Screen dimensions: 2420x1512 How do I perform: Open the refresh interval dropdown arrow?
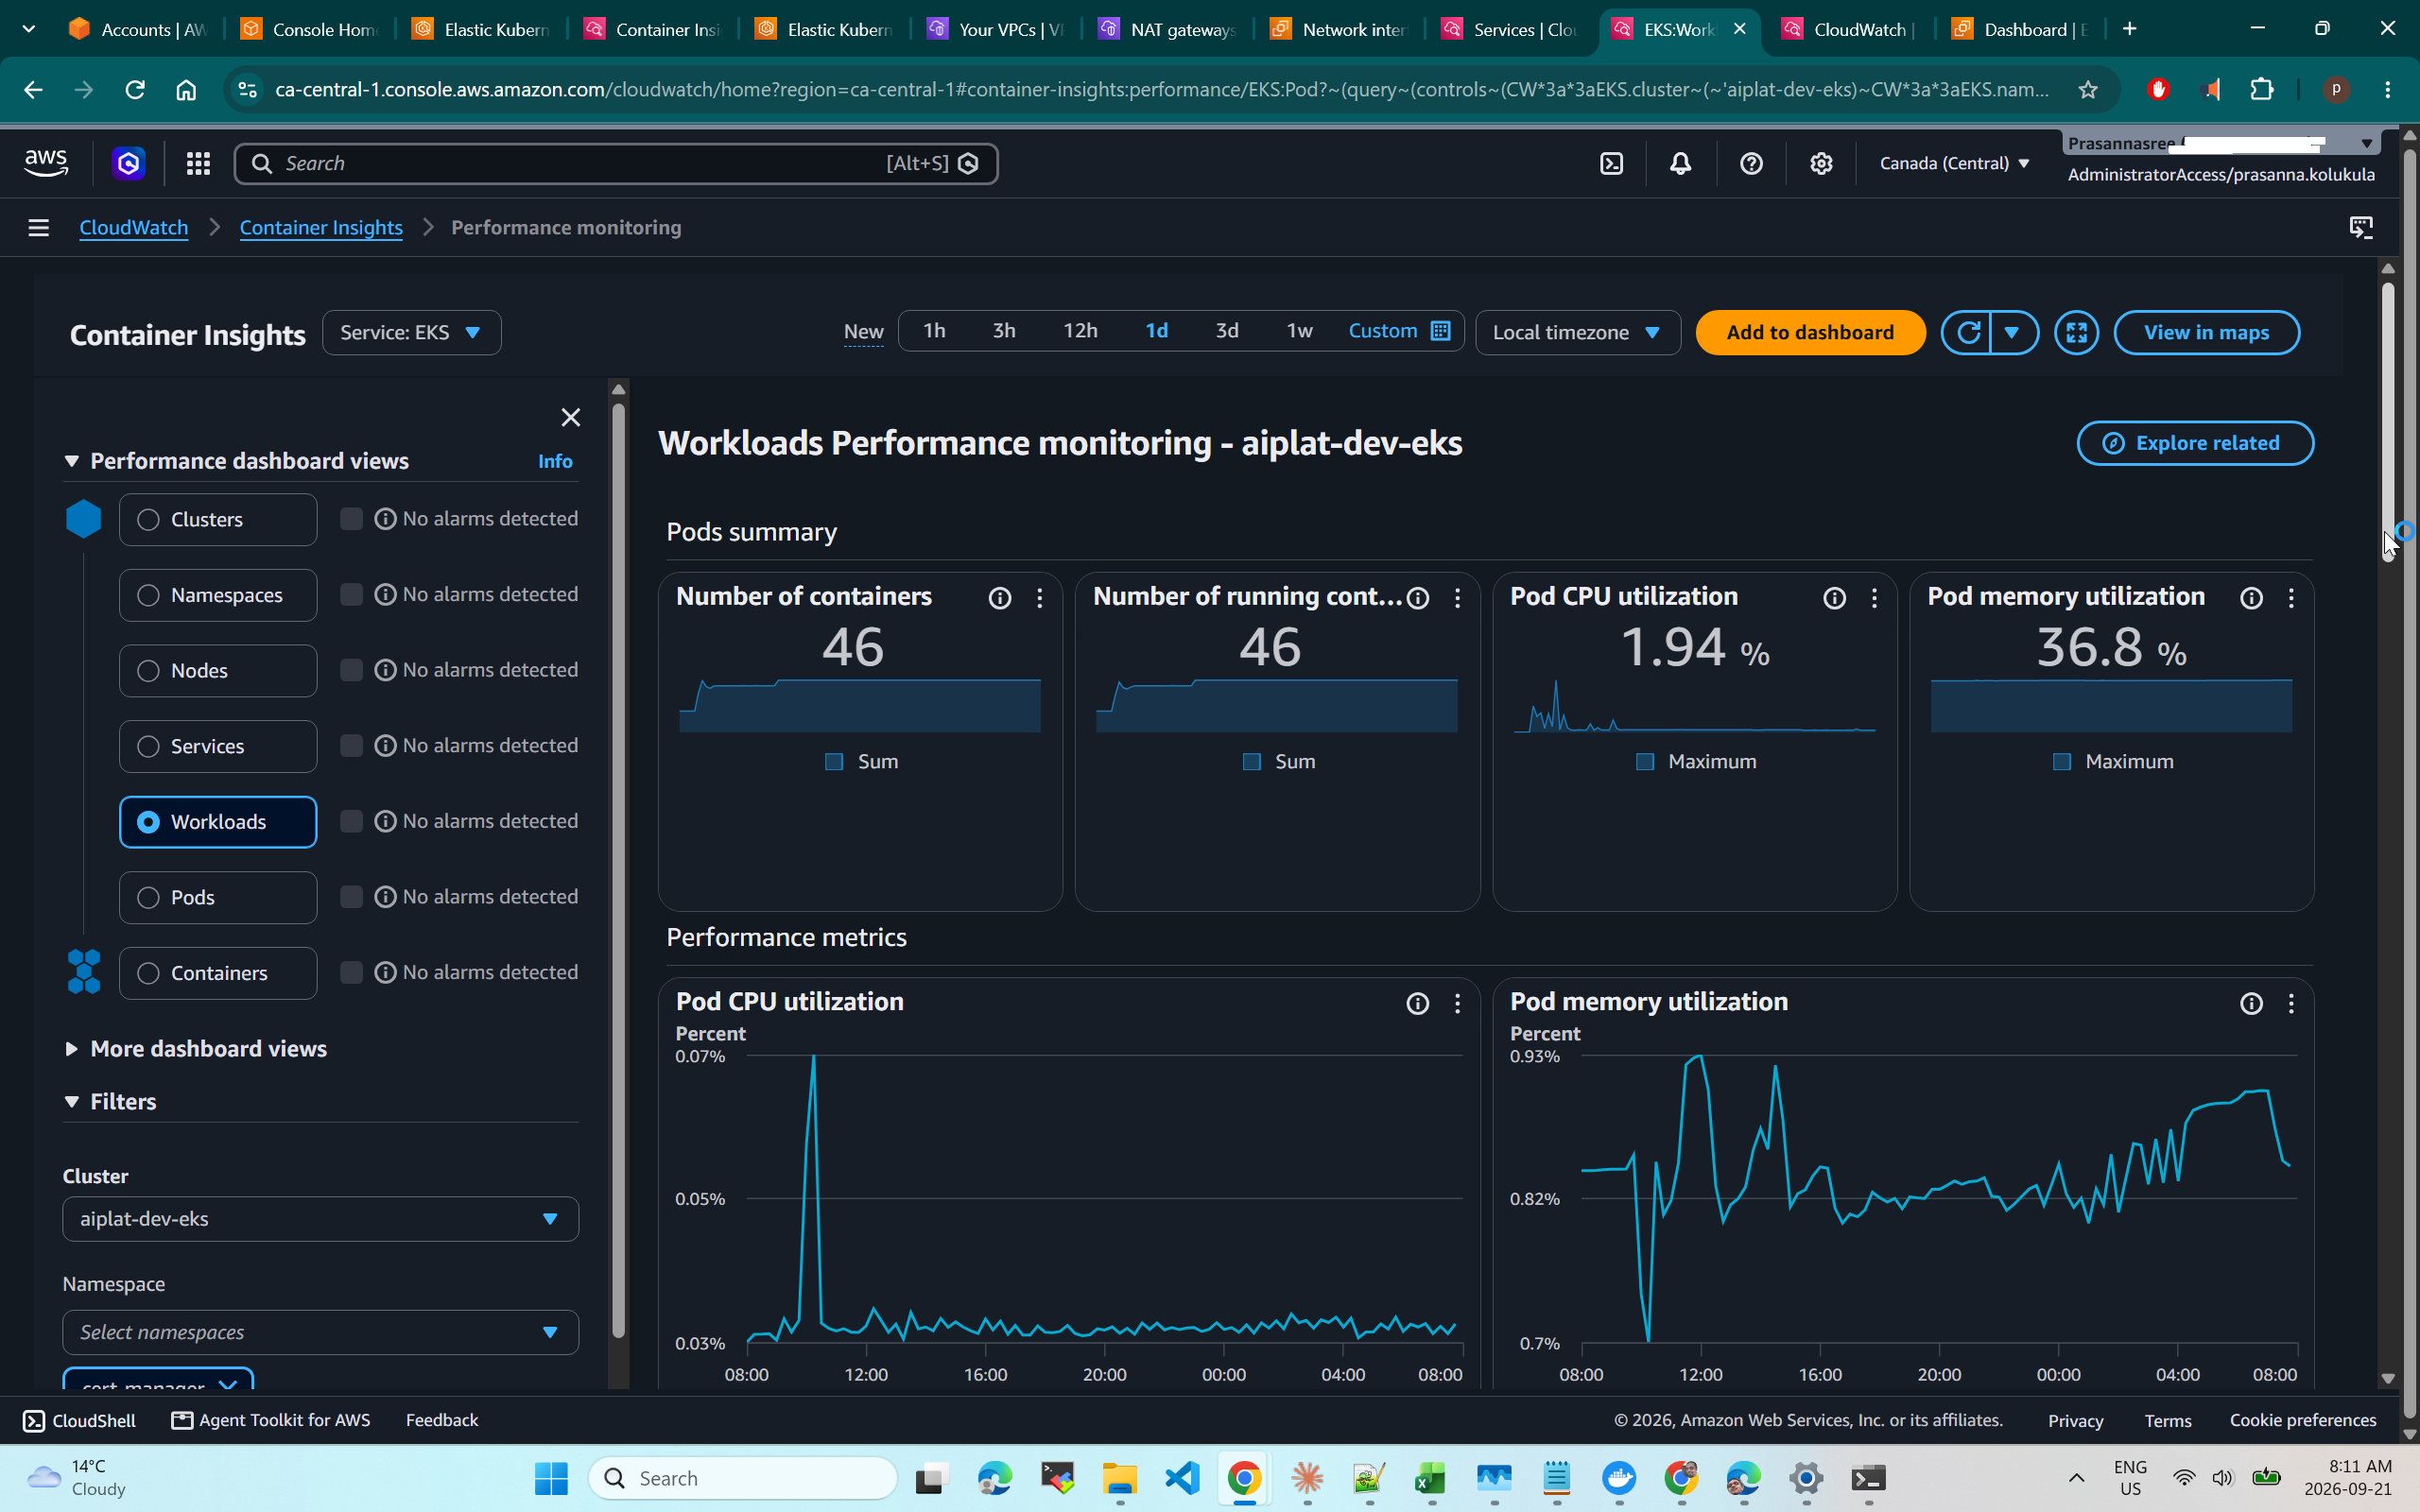coord(2013,332)
